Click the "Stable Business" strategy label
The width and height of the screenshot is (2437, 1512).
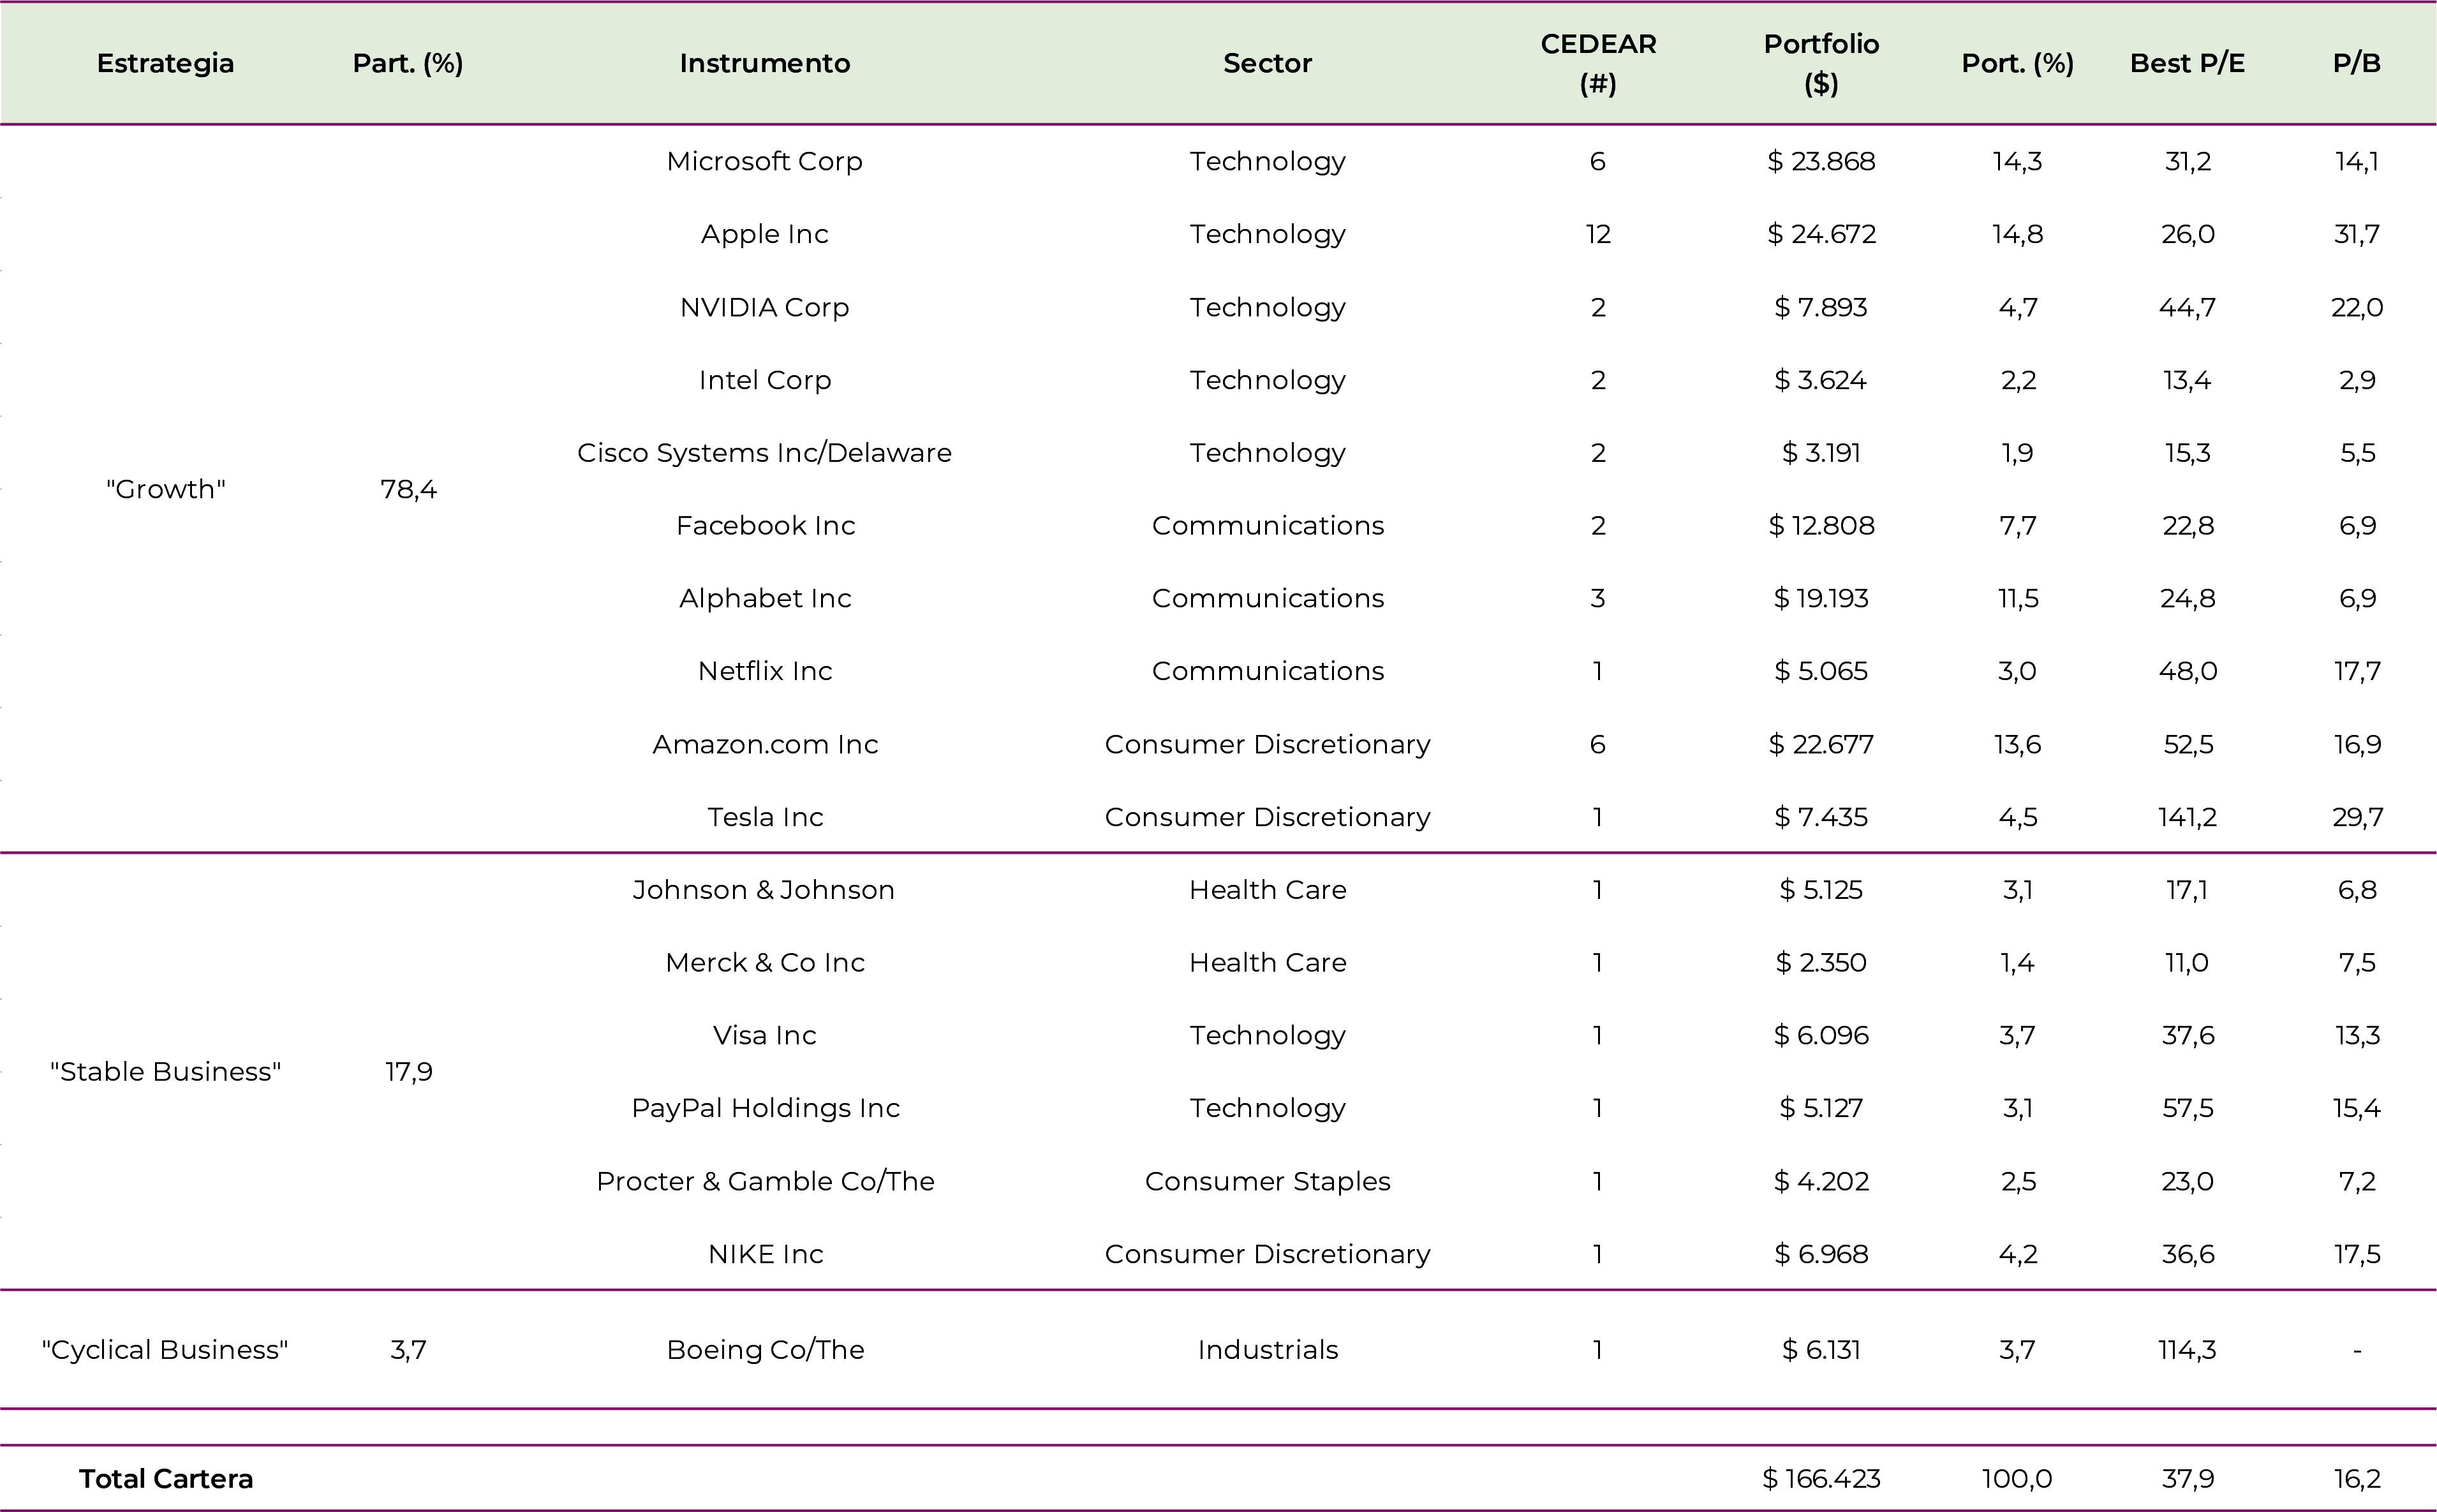click(x=165, y=1072)
